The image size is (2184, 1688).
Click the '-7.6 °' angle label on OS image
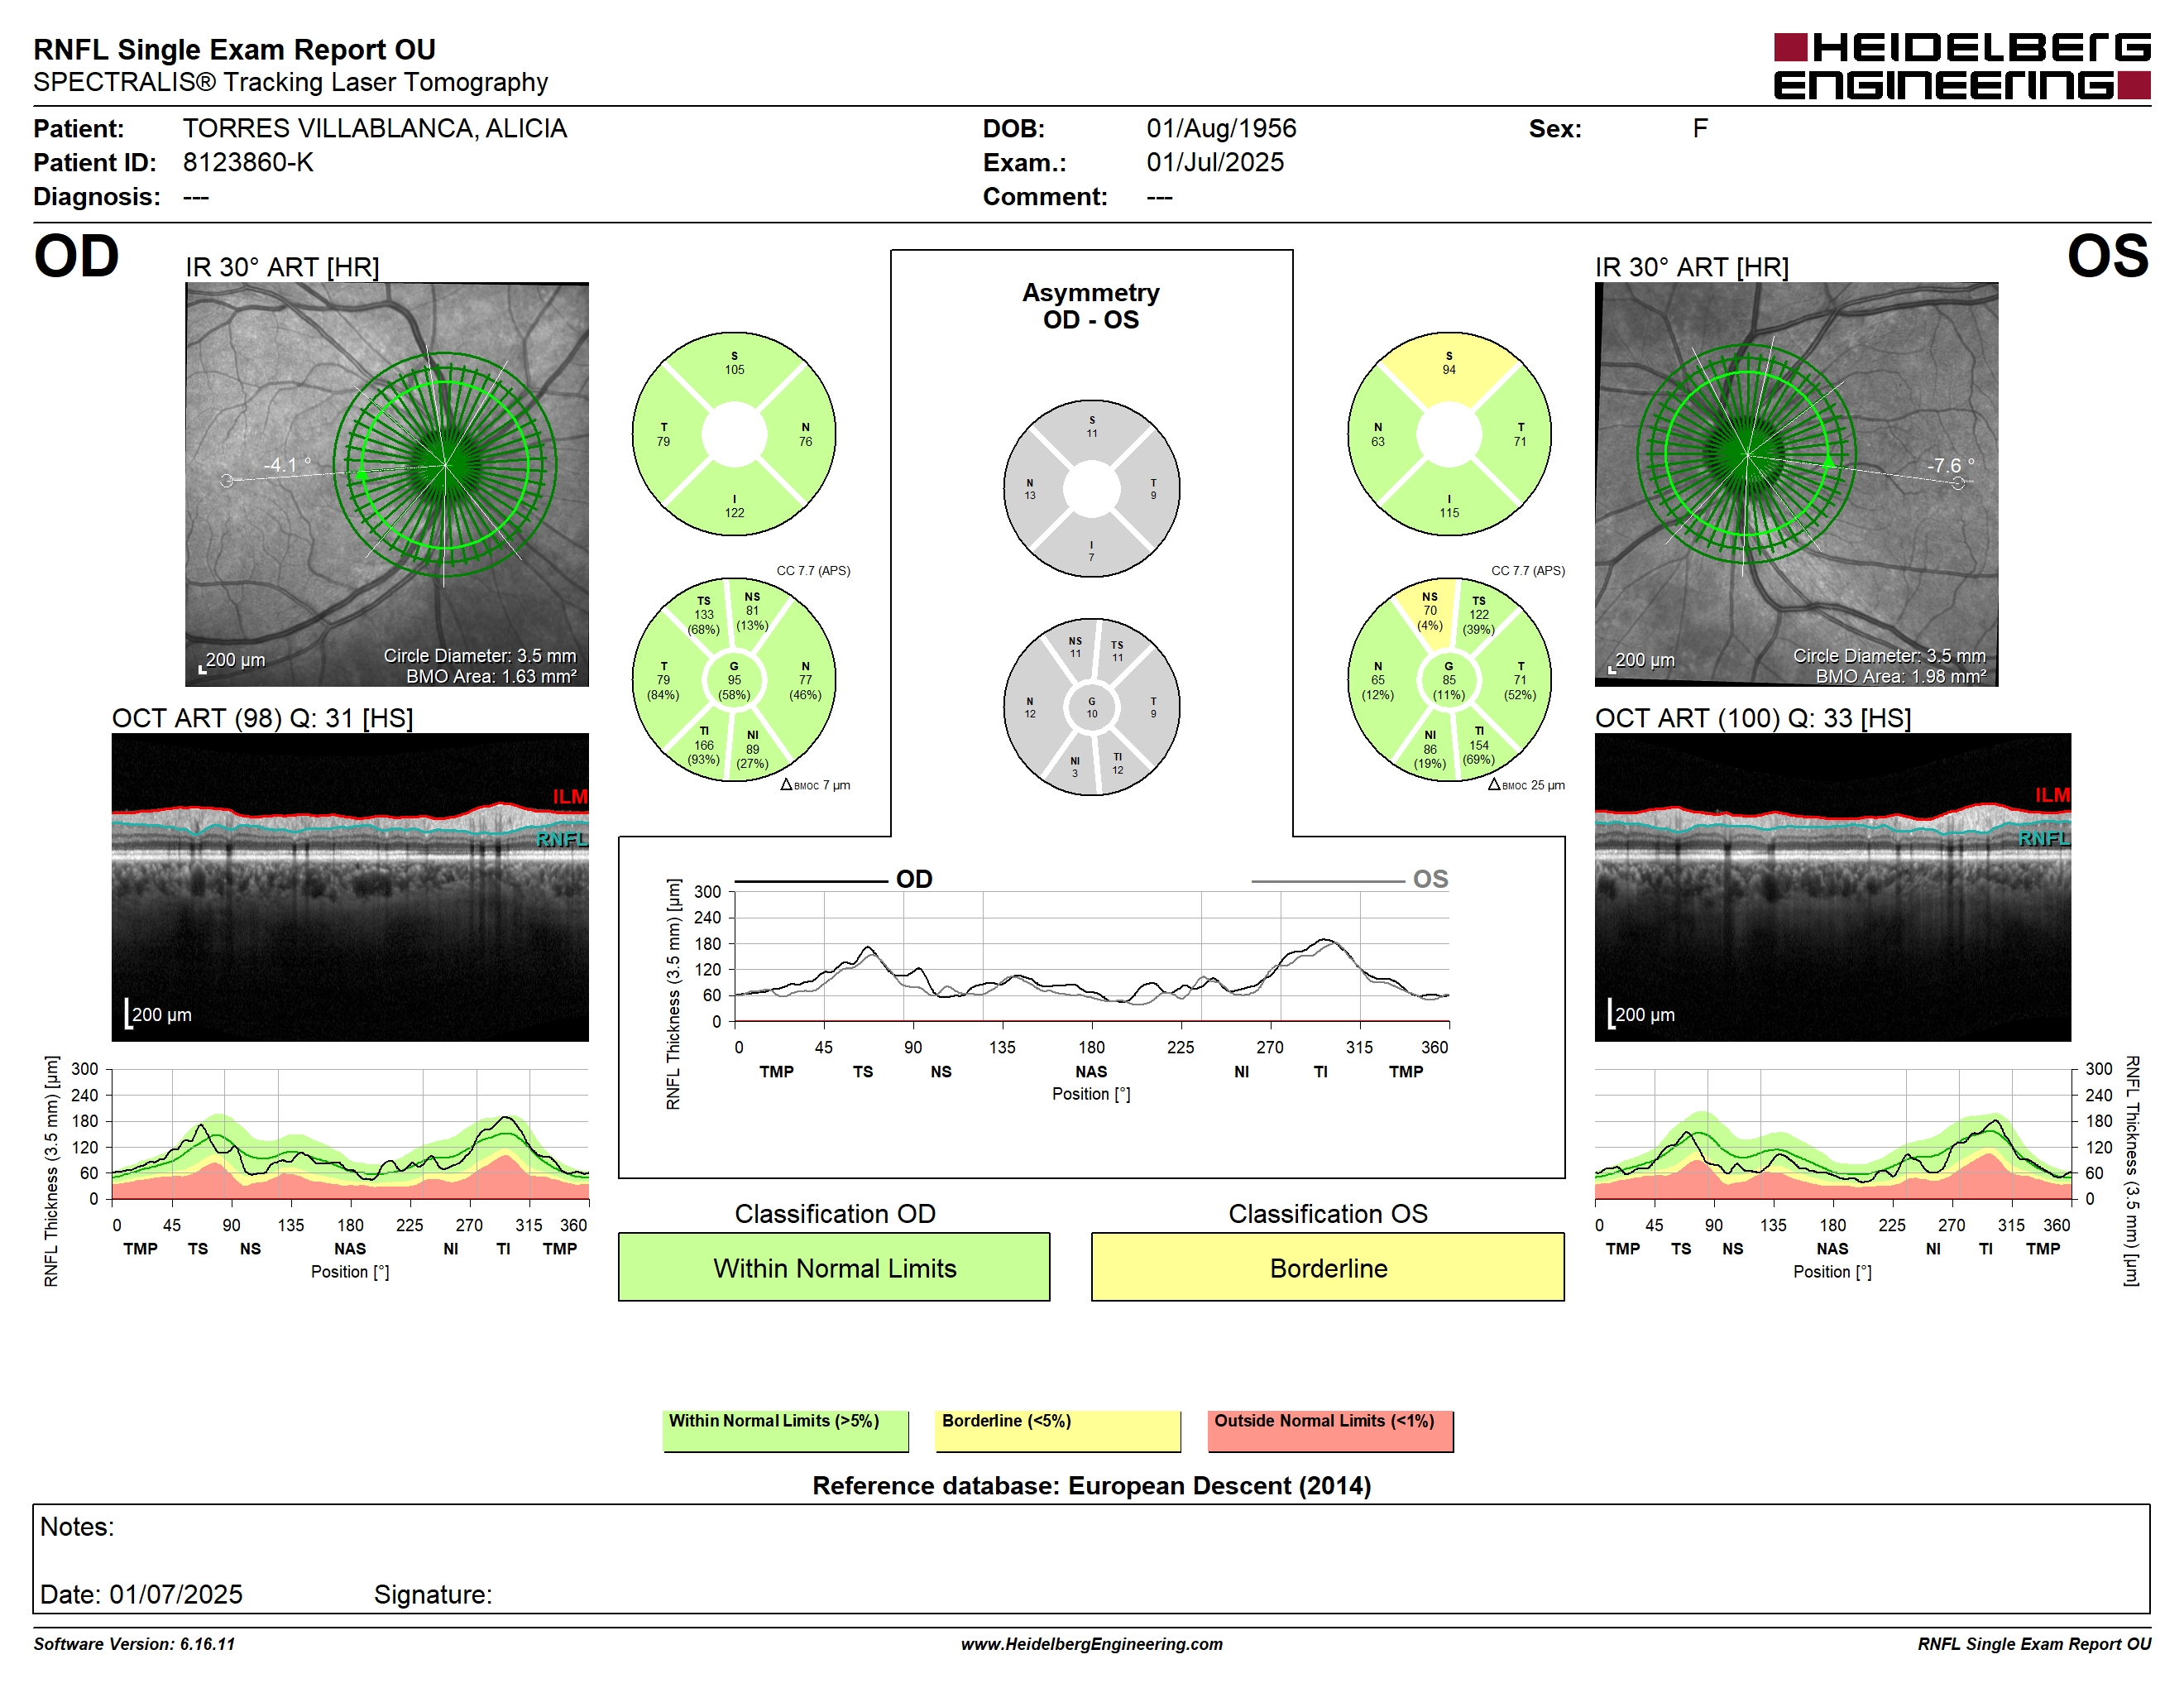point(1950,465)
